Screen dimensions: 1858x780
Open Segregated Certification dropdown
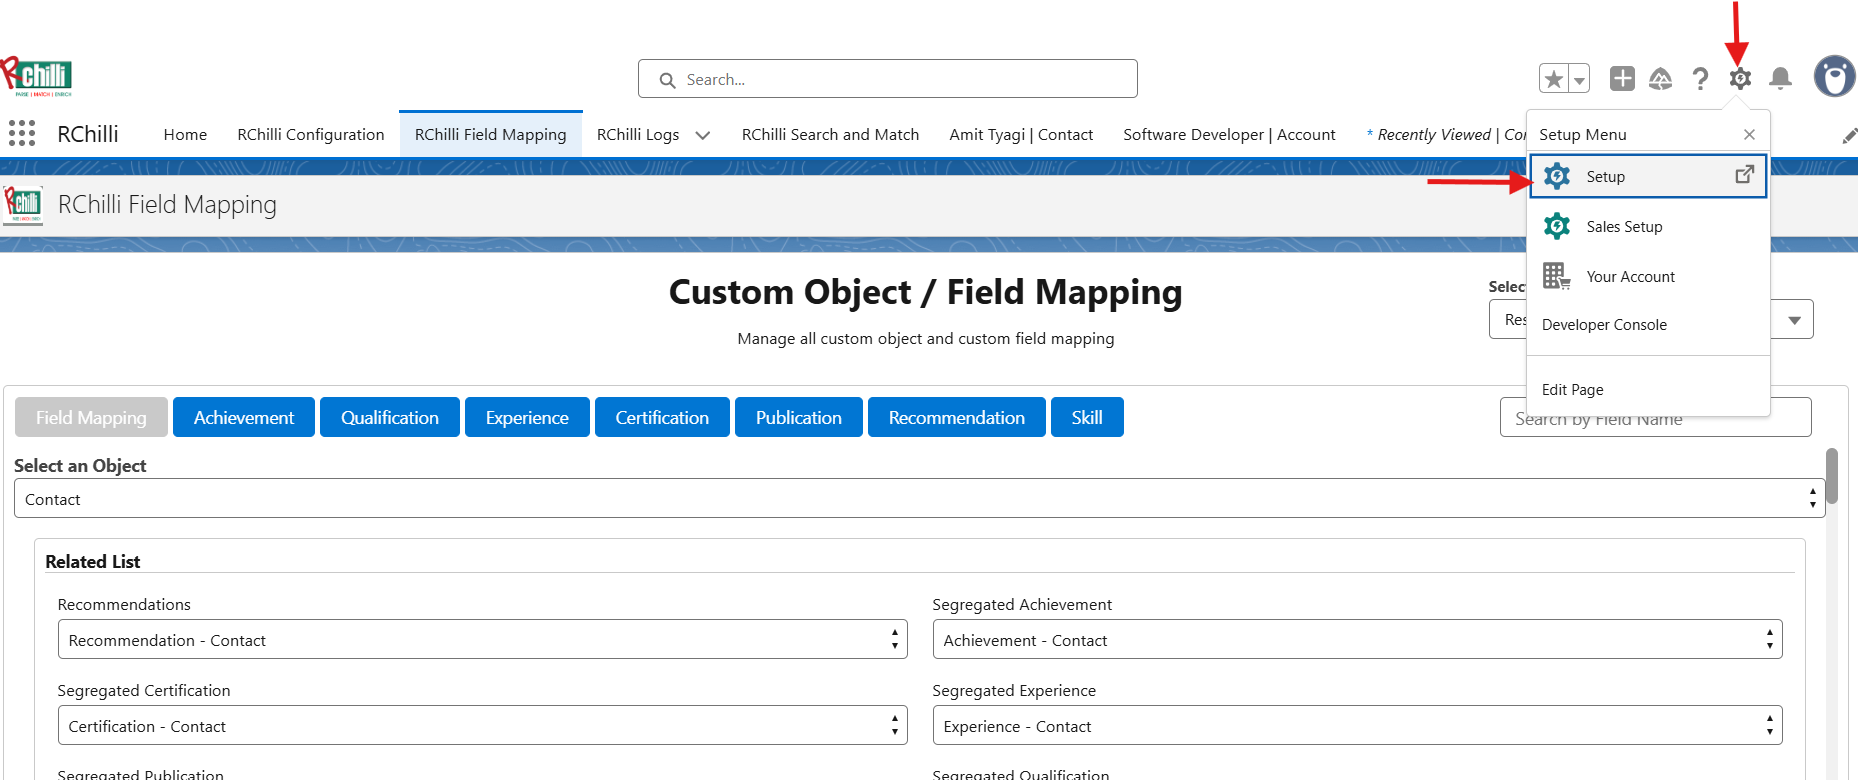point(482,725)
